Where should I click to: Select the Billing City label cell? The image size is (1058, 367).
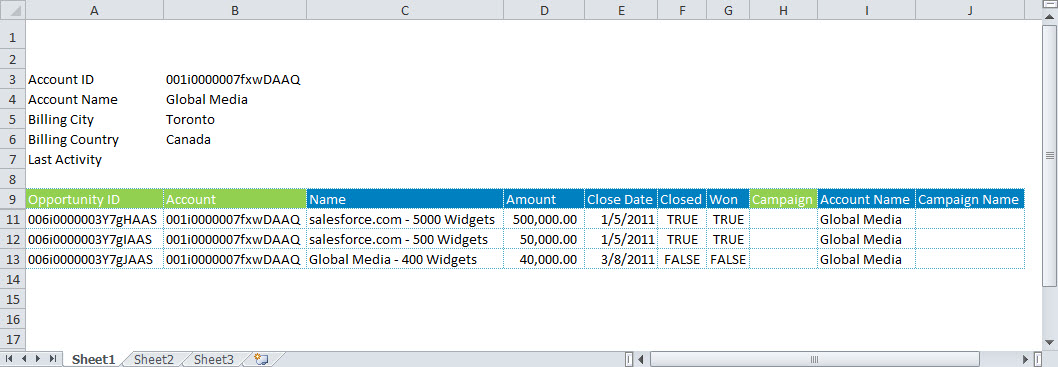(x=94, y=119)
